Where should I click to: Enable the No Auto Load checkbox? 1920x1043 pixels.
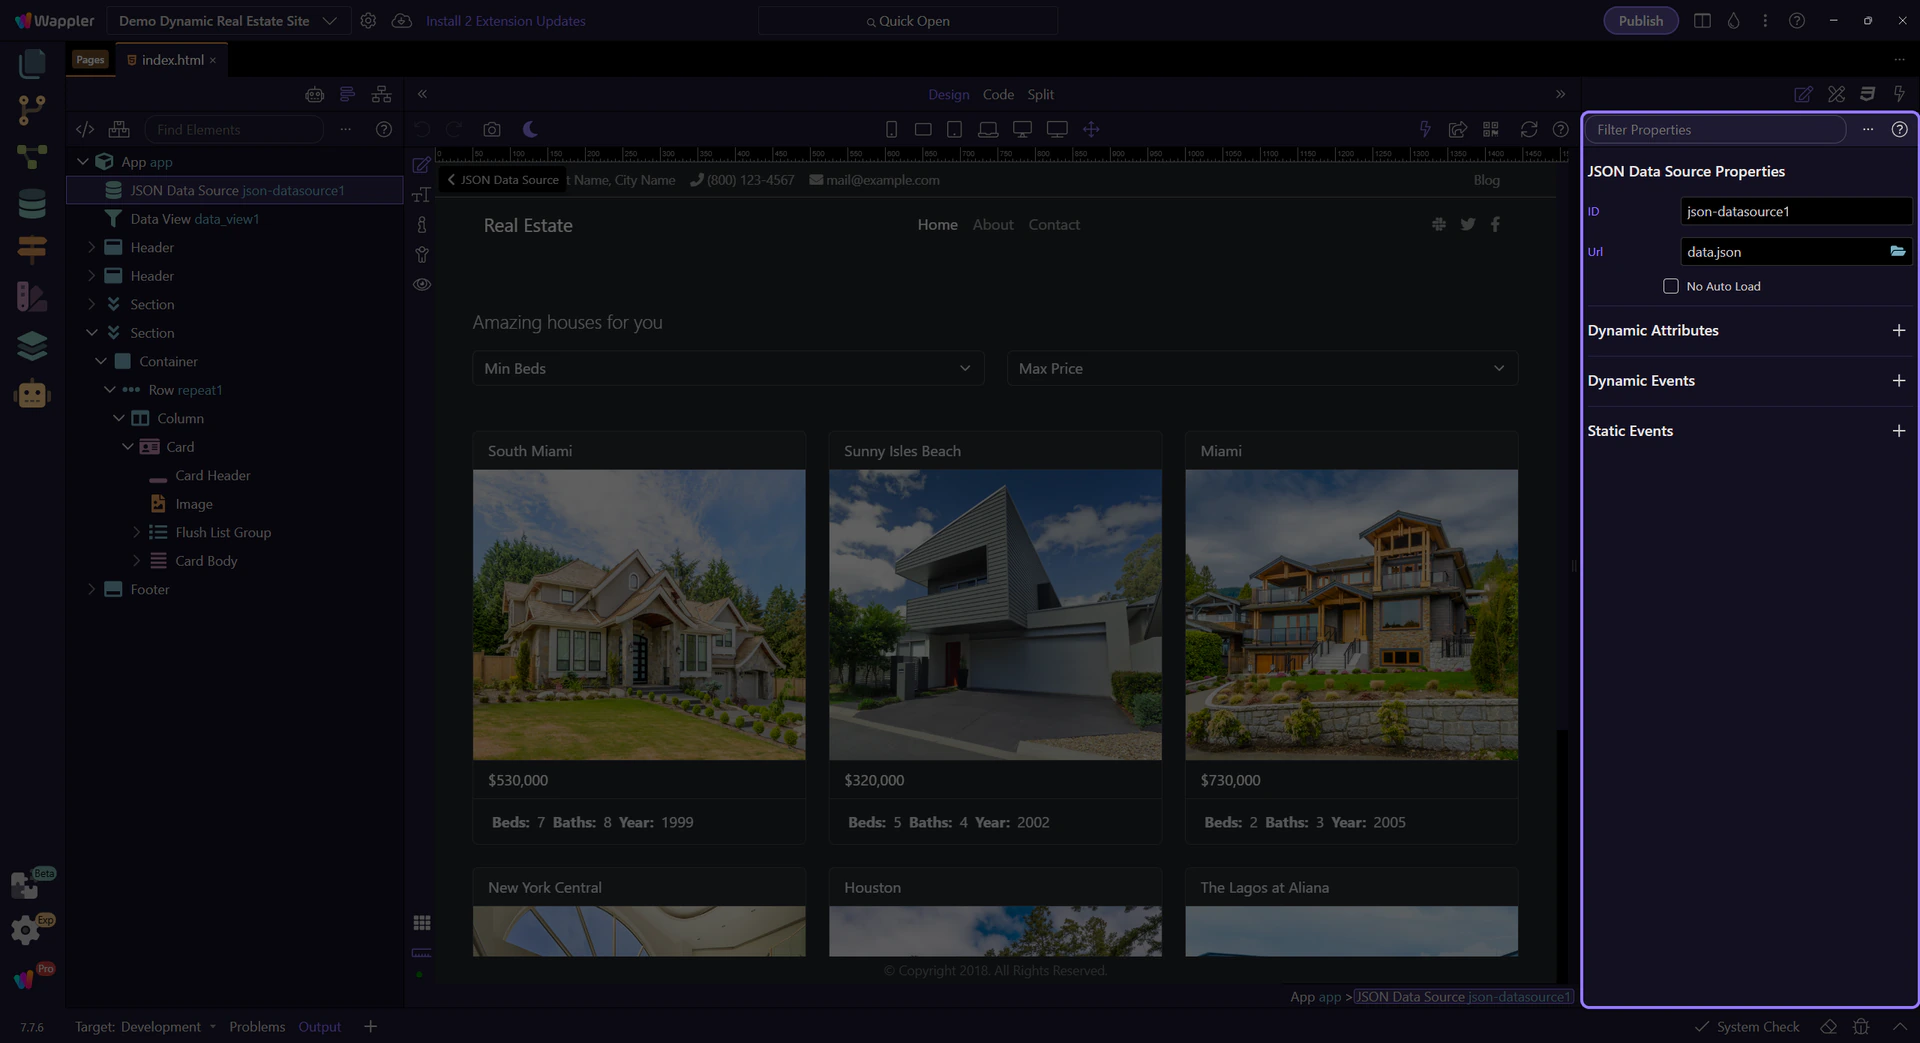(1670, 286)
